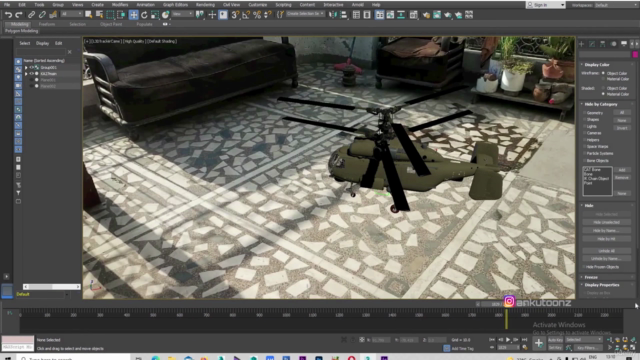Open the Create tab plus icon in command panel
This screenshot has width=640, height=360.
pos(582,44)
